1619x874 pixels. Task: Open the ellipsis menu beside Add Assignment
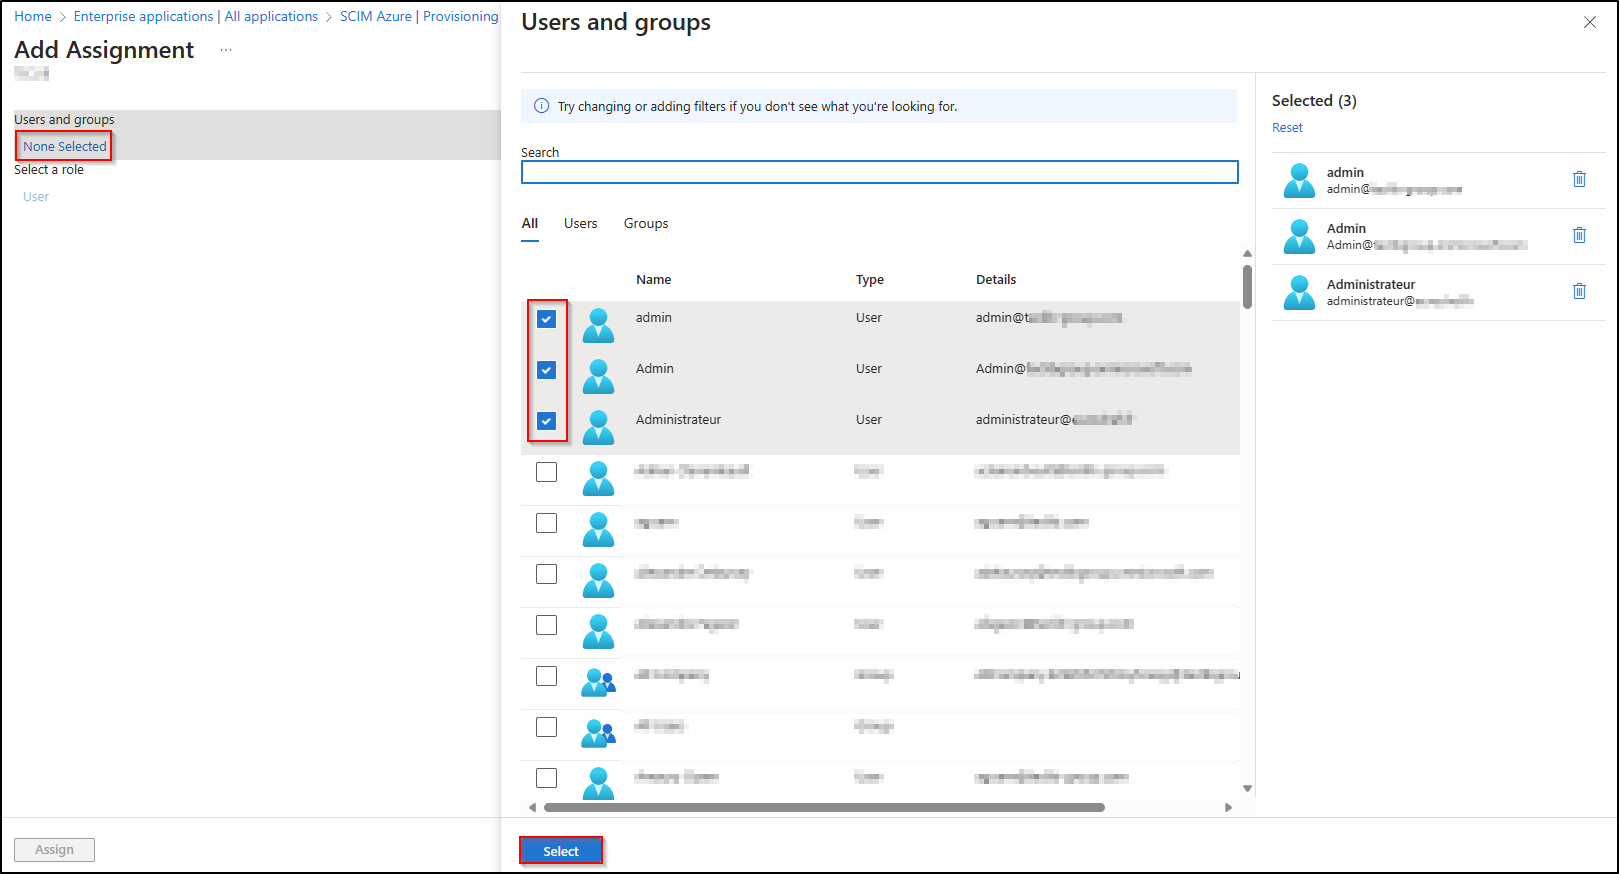pyautogui.click(x=226, y=50)
